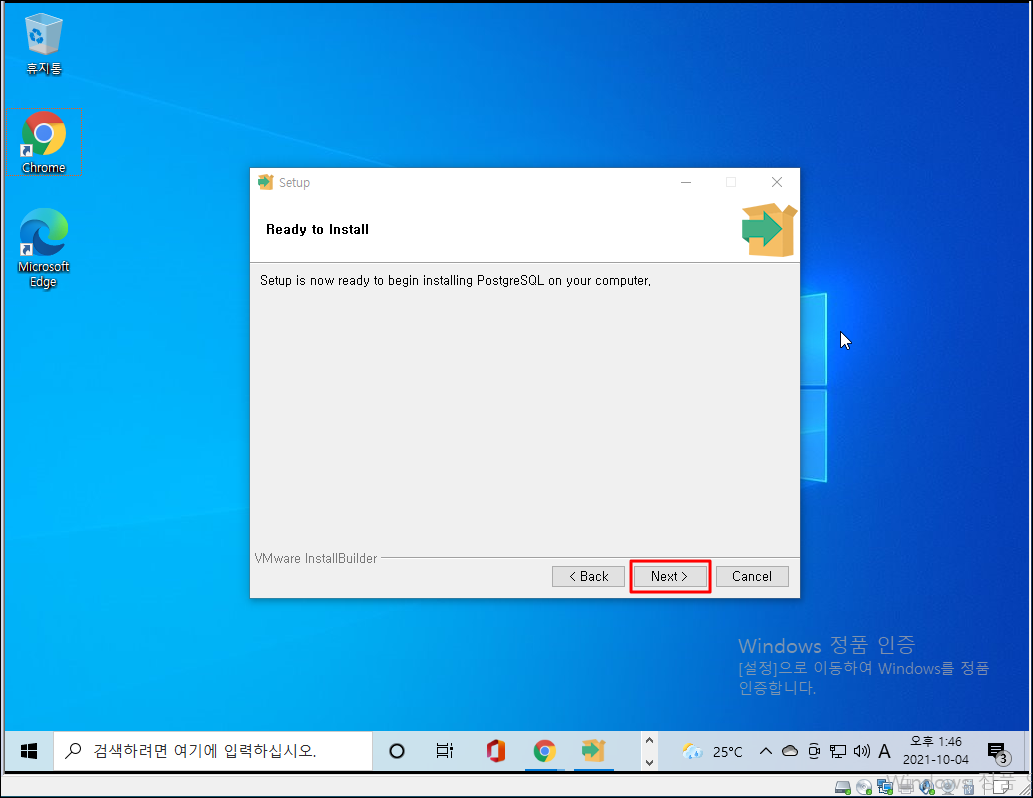
Task: Open the volume speaker tray icon
Action: [862, 751]
